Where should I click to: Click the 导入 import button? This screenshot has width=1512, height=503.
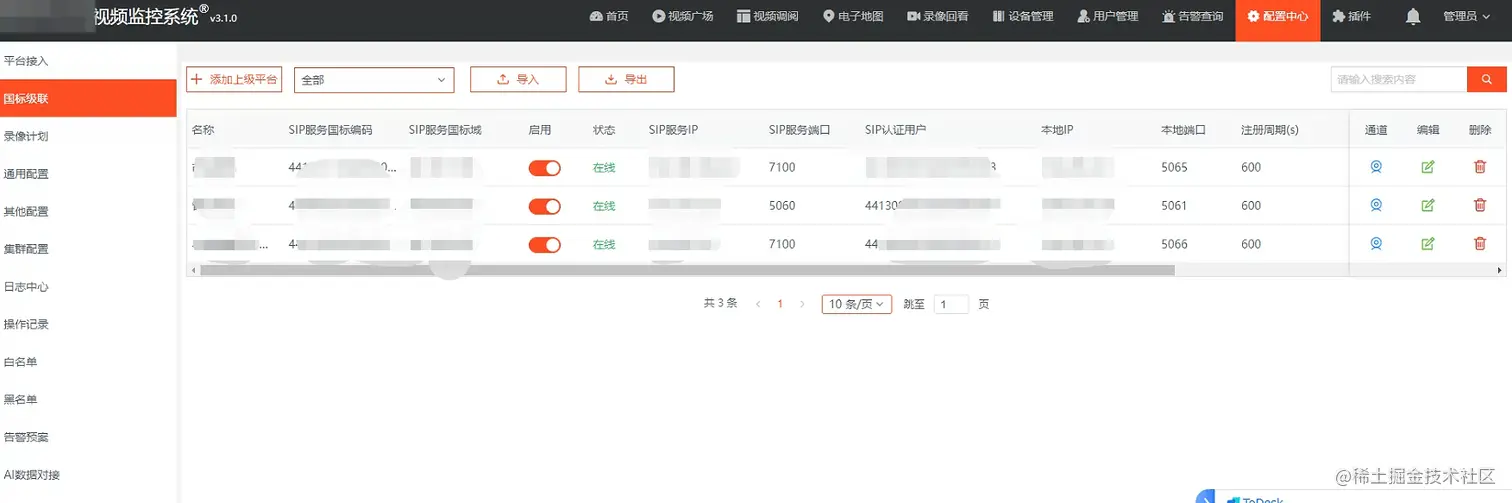point(518,80)
